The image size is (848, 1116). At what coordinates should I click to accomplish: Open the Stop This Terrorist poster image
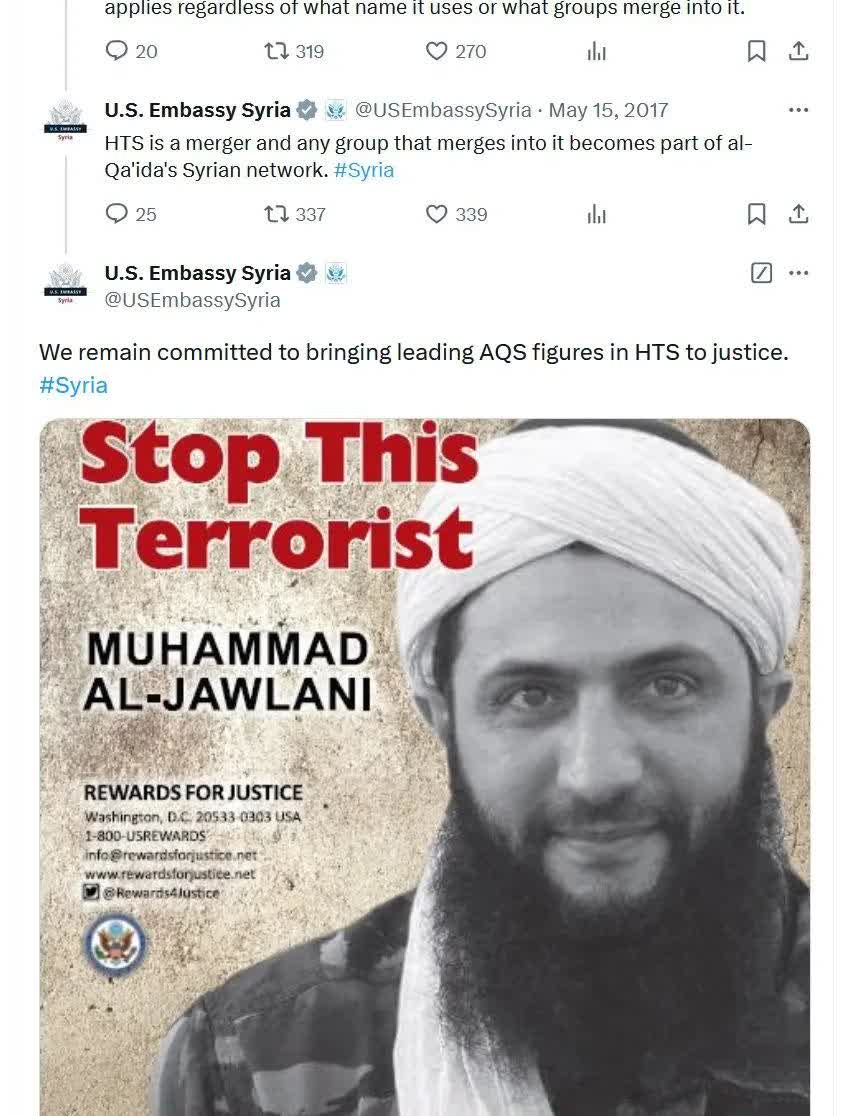(x=424, y=767)
